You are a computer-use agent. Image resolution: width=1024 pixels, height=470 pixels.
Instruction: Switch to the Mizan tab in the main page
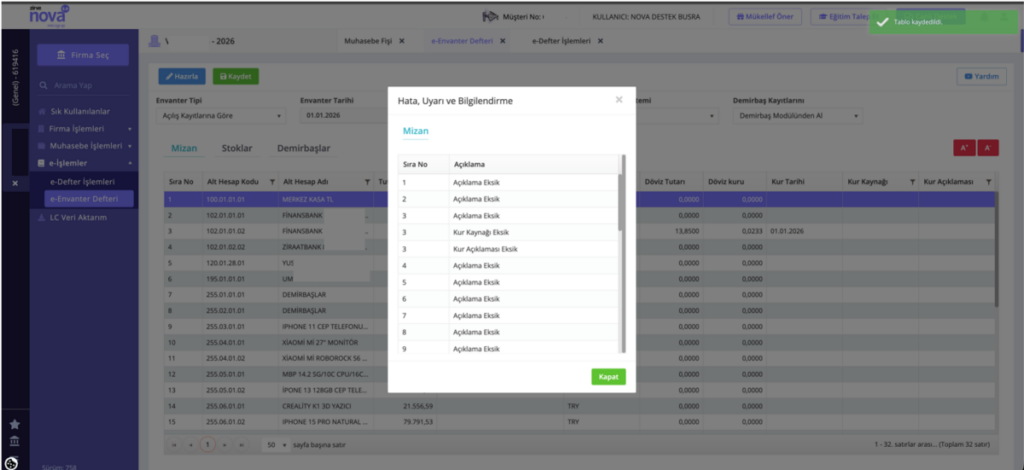(184, 148)
